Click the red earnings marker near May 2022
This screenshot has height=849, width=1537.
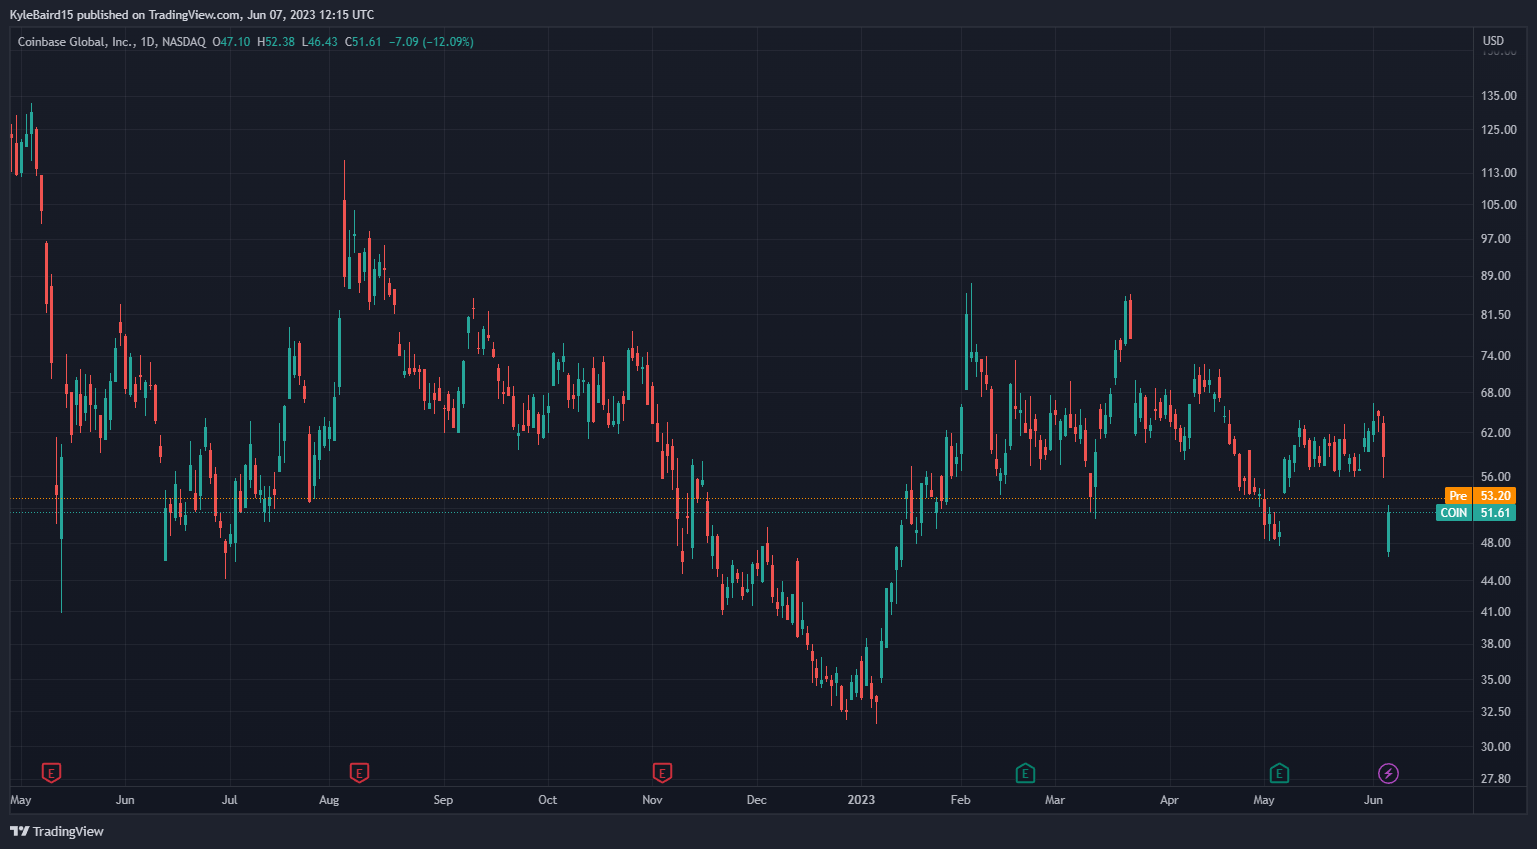(51, 773)
